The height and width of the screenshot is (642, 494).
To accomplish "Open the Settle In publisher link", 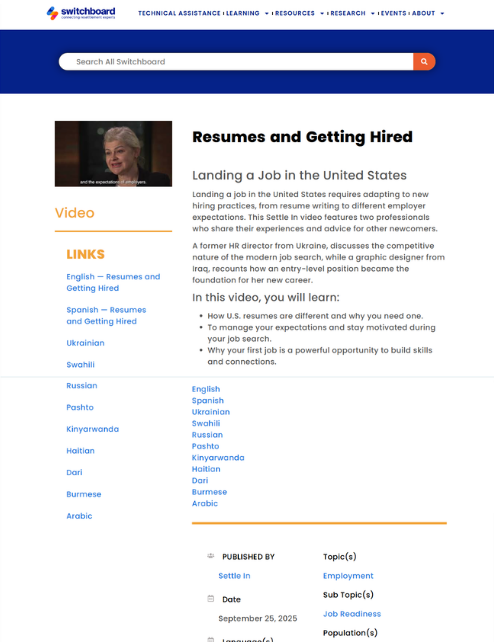I will (x=234, y=576).
